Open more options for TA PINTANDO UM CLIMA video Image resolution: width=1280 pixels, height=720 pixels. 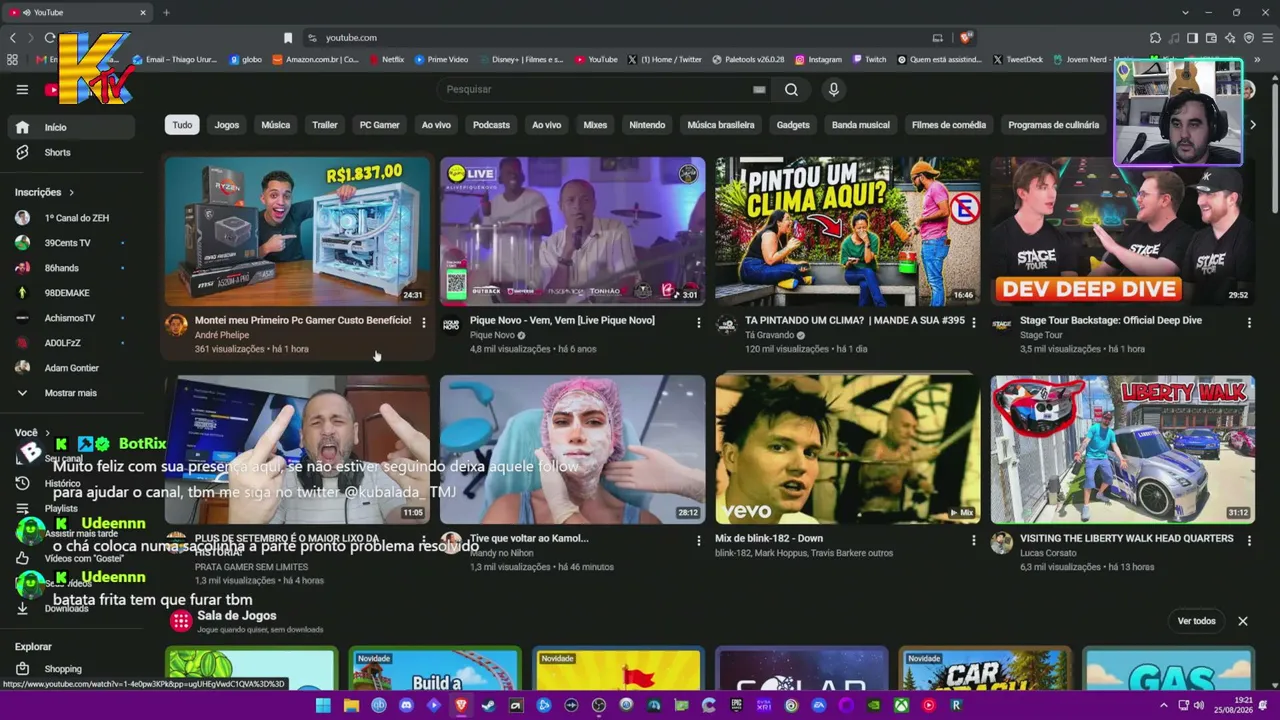tap(973, 322)
